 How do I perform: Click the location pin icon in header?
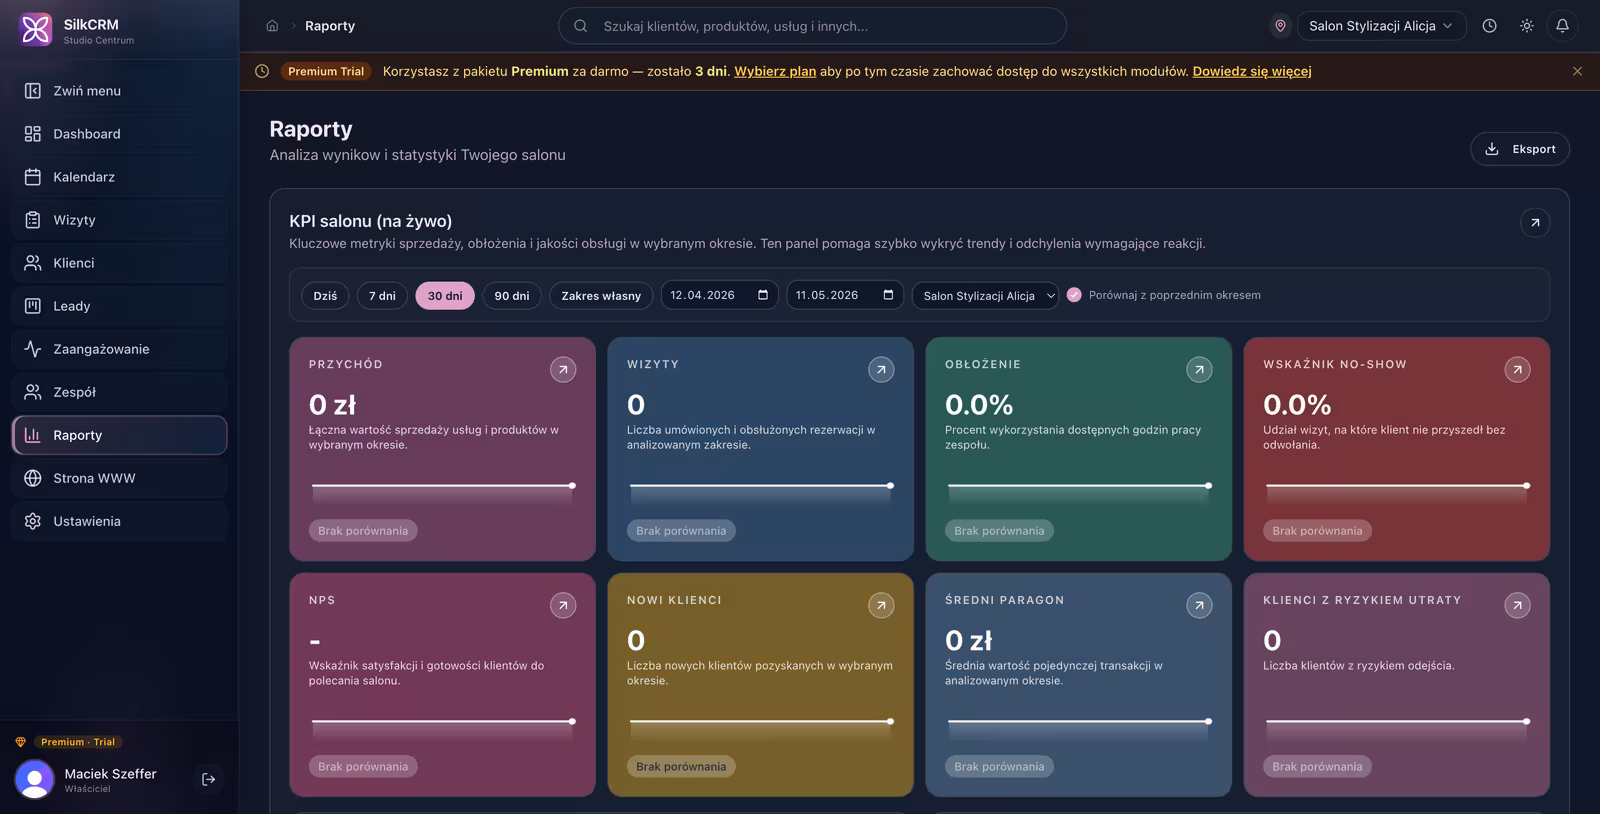tap(1280, 26)
